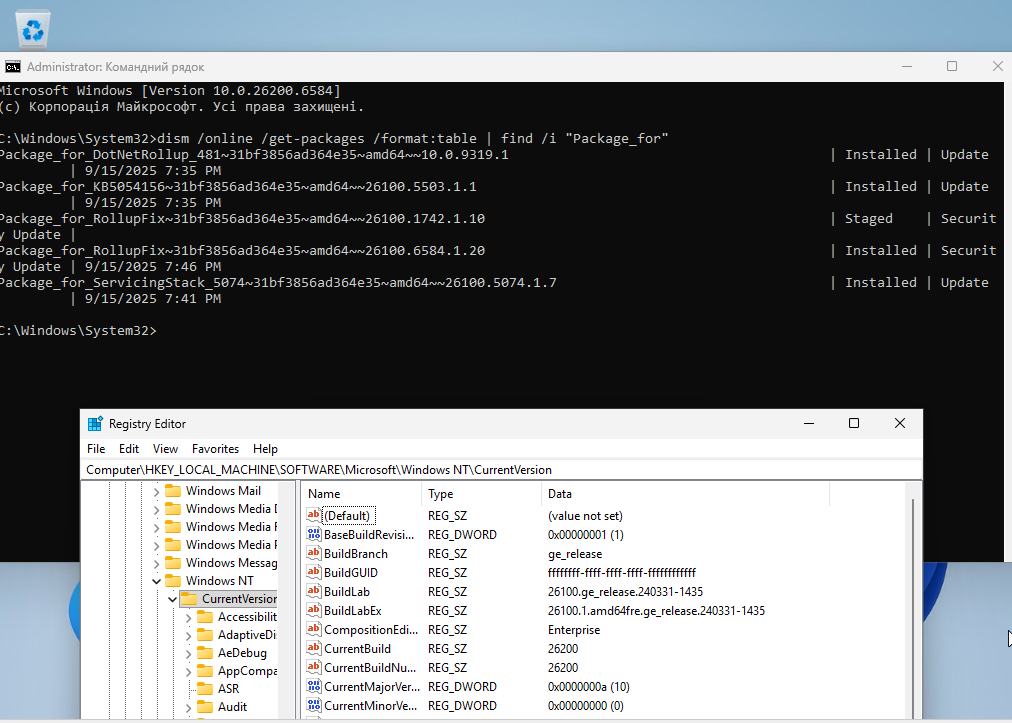This screenshot has width=1012, height=723.
Task: Click the Registry Editor title bar icon
Action: point(95,424)
